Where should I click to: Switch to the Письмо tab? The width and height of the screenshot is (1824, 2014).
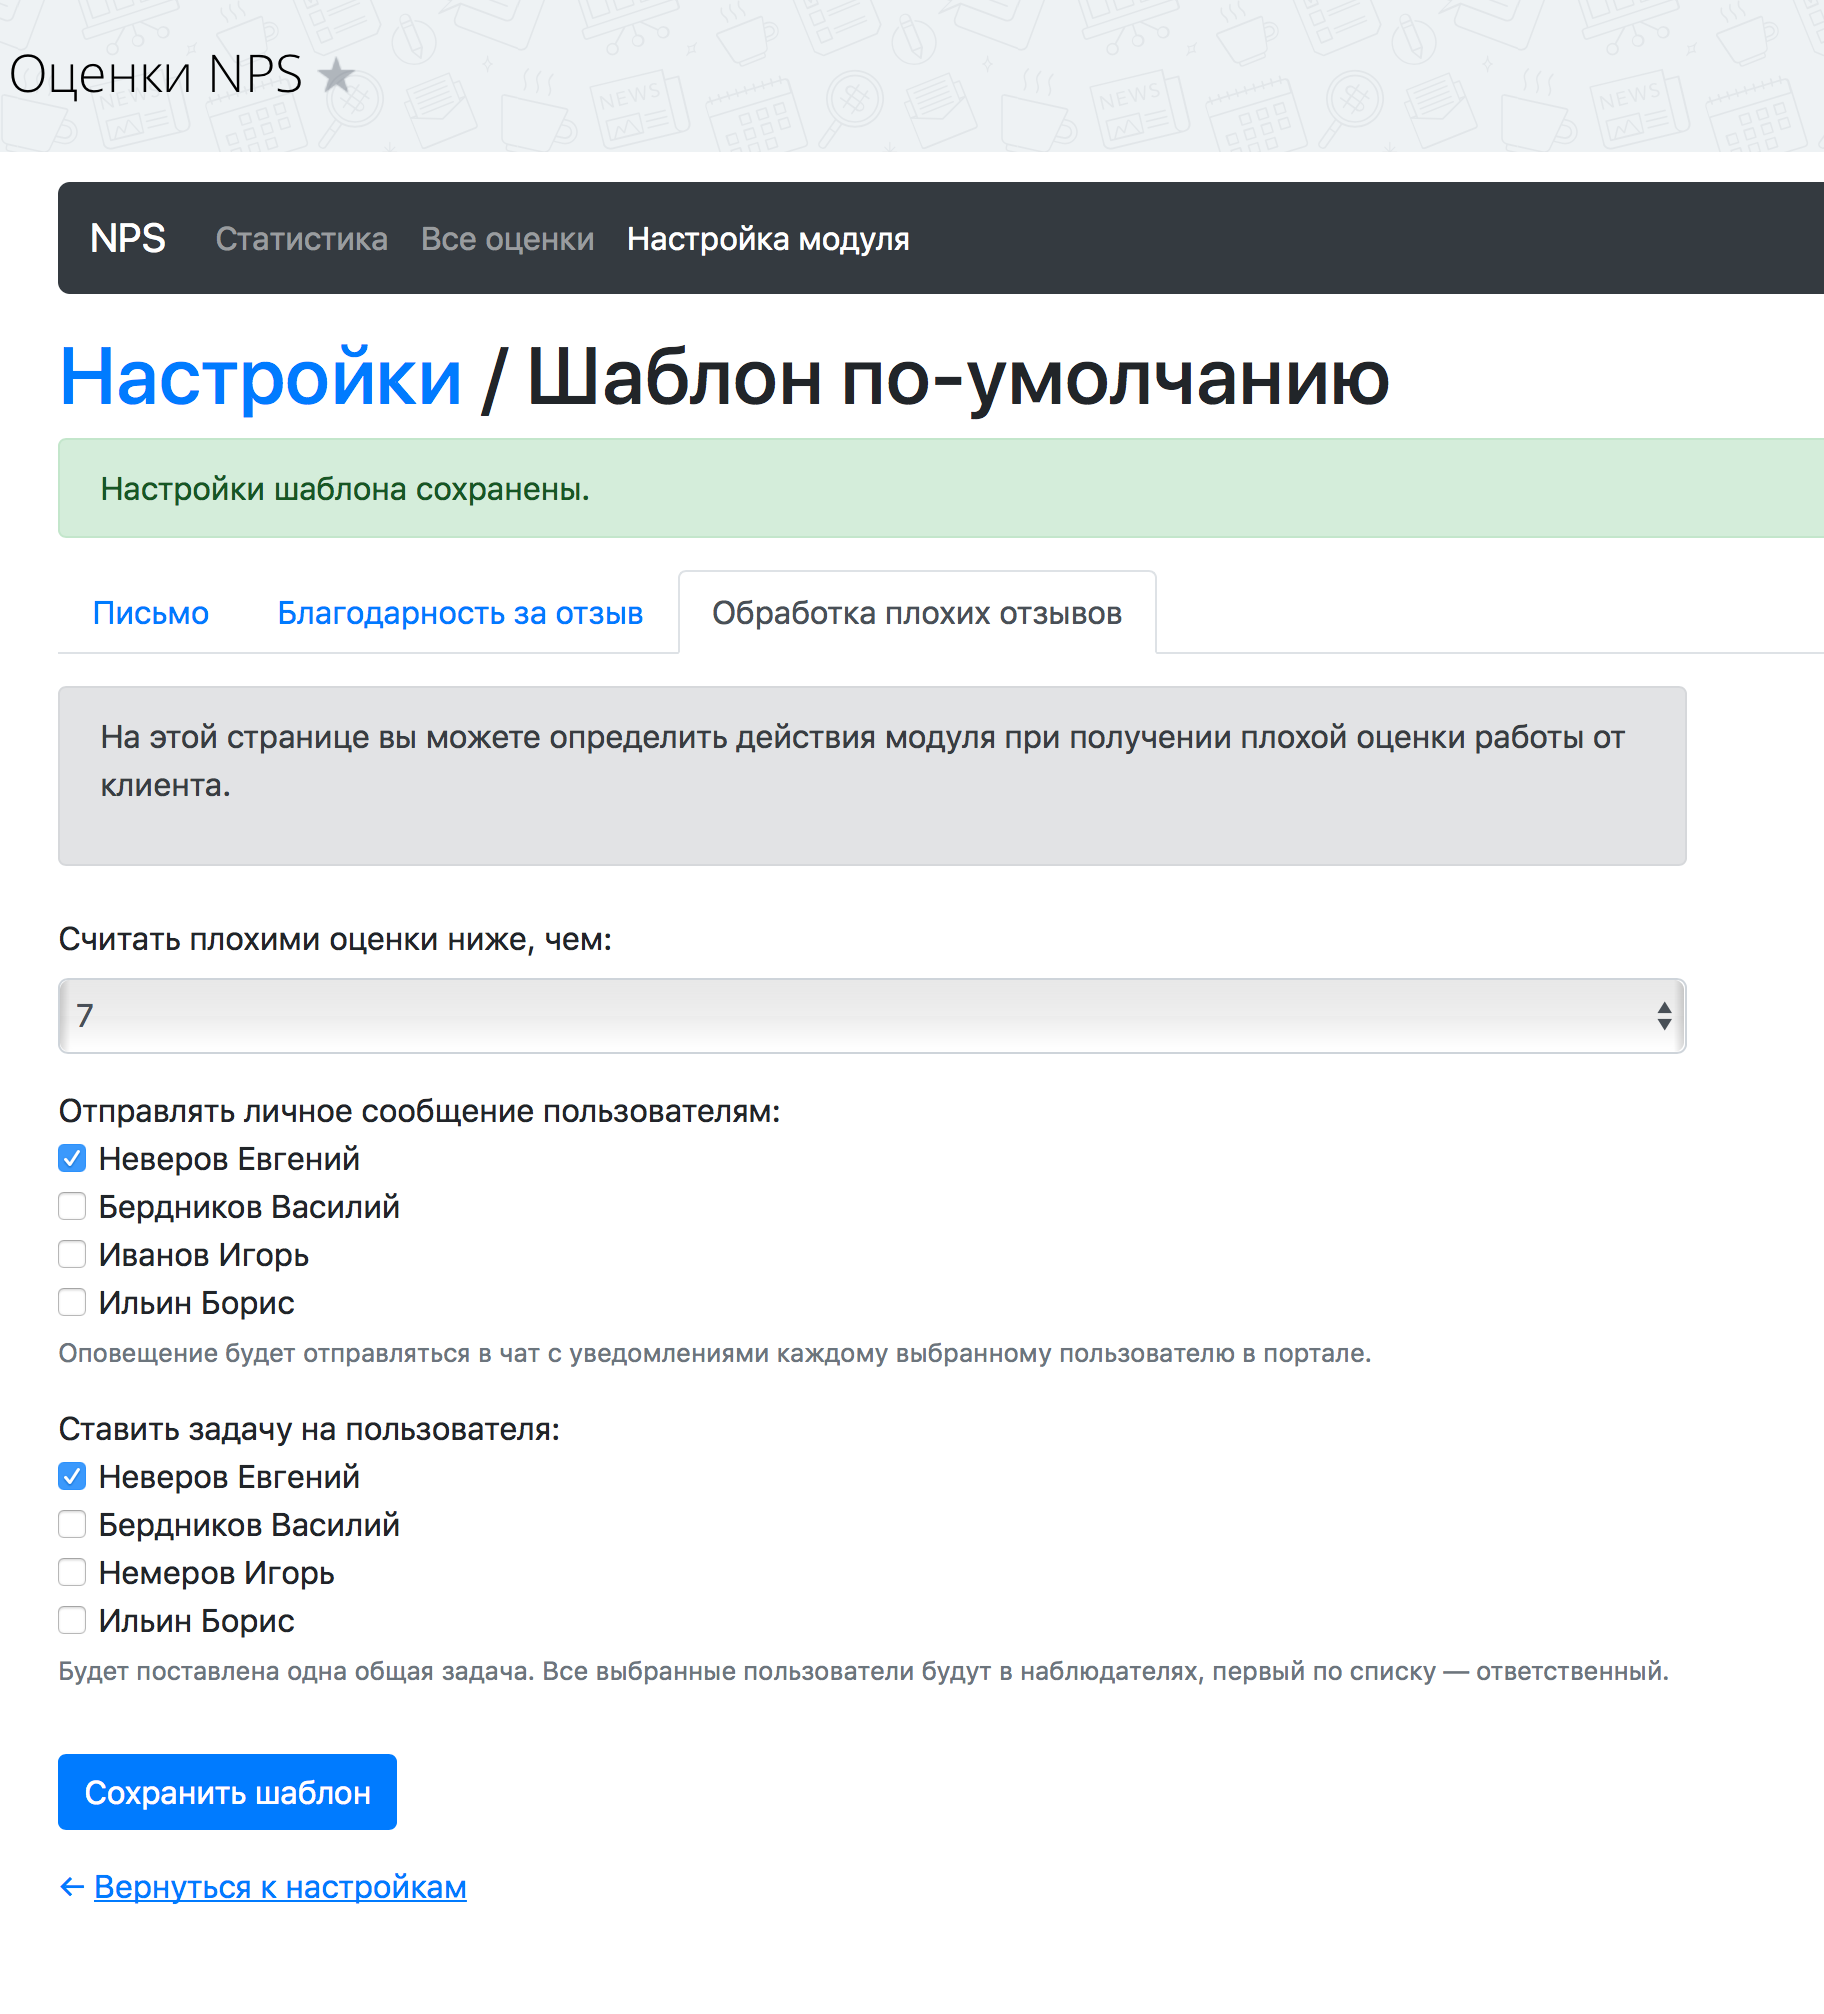pos(150,613)
